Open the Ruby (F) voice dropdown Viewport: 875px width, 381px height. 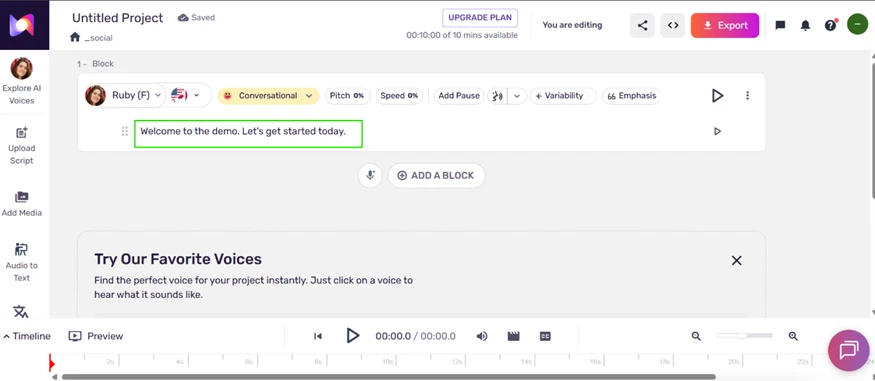[125, 95]
